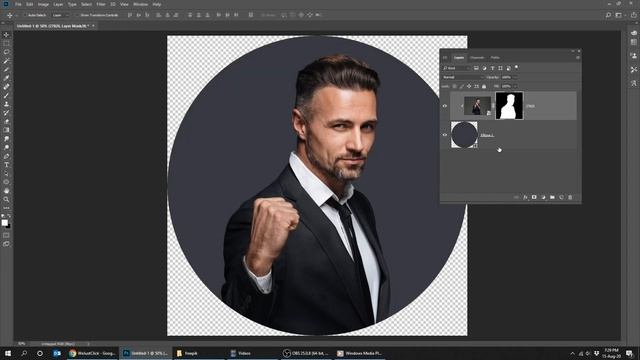The image size is (640, 360).
Task: Select the Clone Stamp tool
Action: [x=6, y=104]
